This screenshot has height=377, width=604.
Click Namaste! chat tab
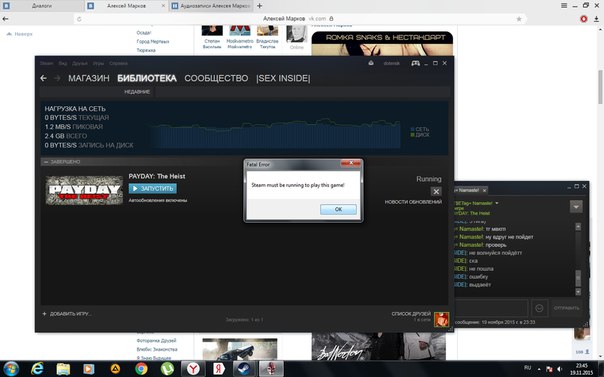(x=468, y=190)
